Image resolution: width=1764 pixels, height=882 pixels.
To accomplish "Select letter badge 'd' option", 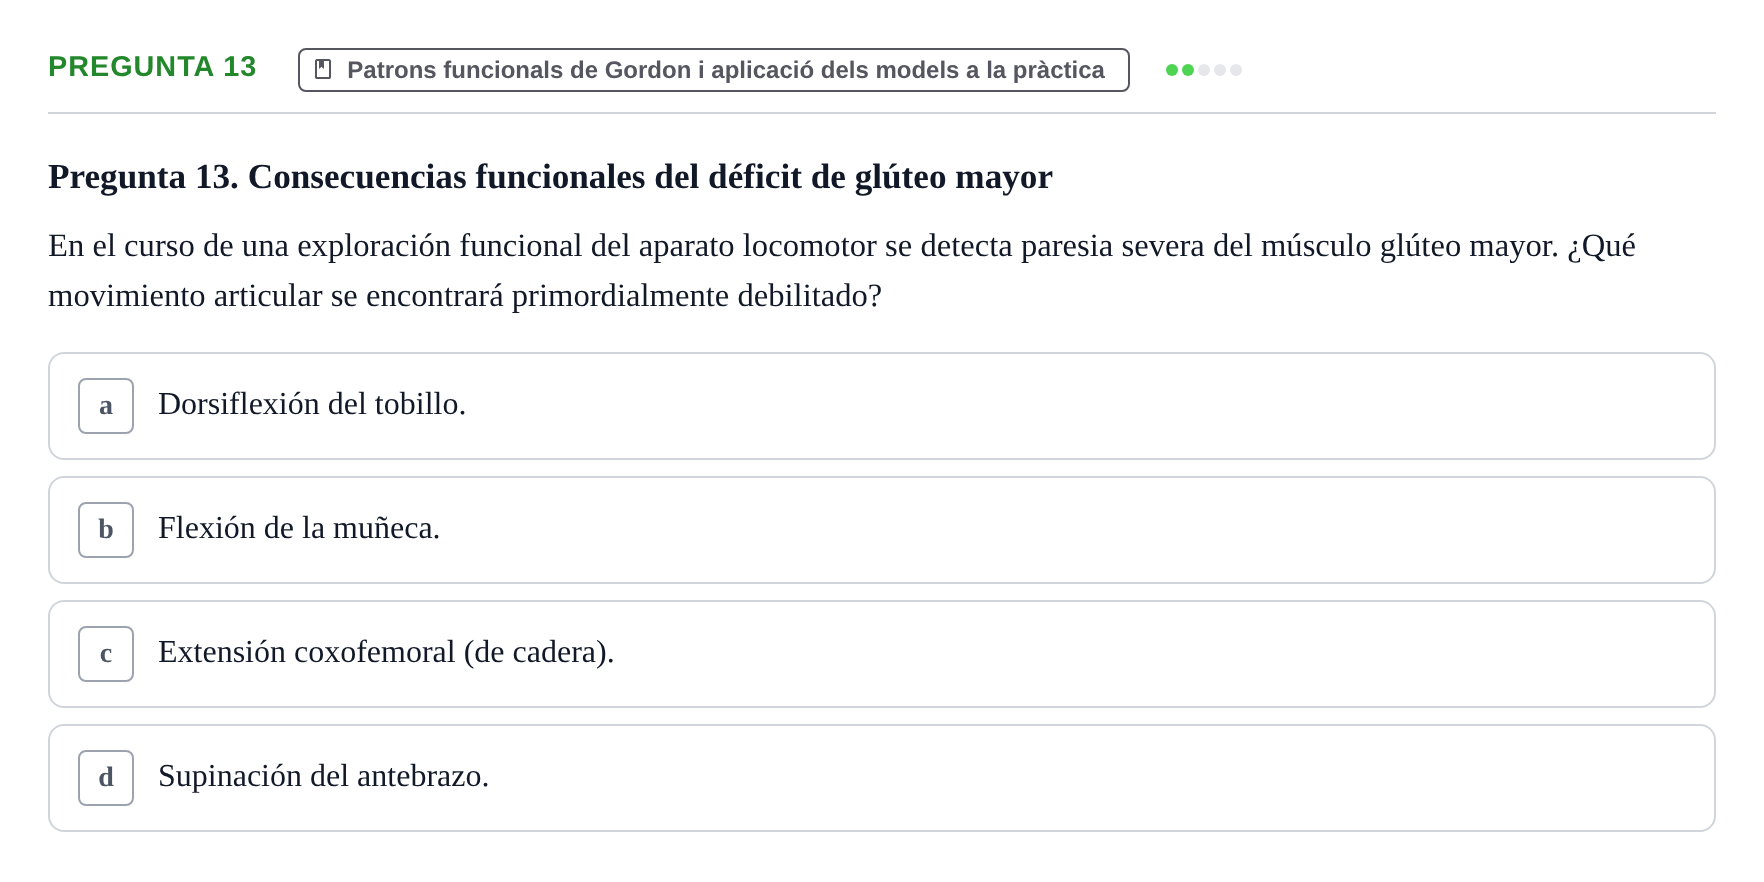I will (106, 778).
